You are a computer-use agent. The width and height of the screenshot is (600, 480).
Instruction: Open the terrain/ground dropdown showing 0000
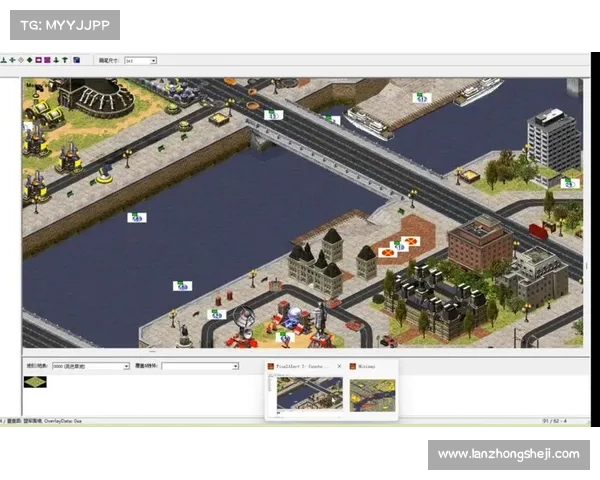(91, 366)
